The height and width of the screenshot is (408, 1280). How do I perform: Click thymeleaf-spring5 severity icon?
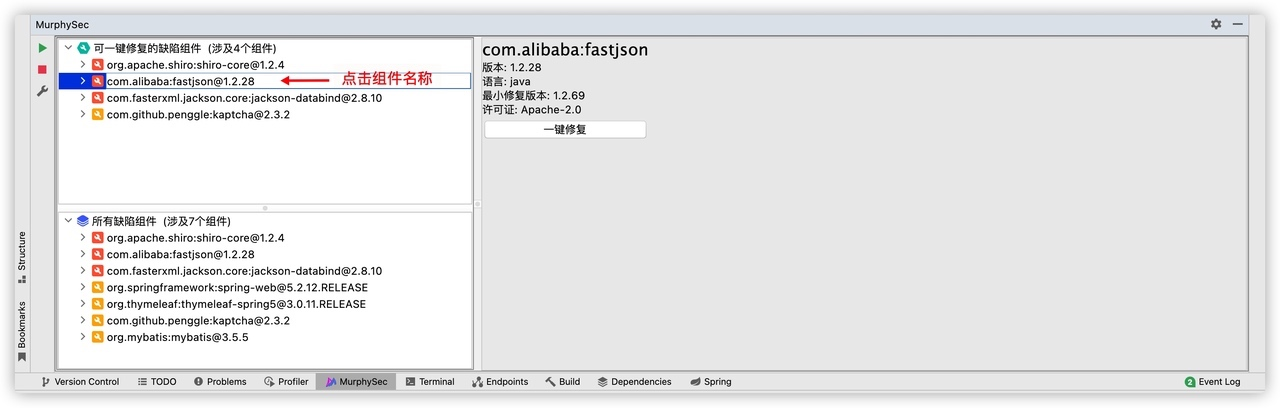pos(98,304)
